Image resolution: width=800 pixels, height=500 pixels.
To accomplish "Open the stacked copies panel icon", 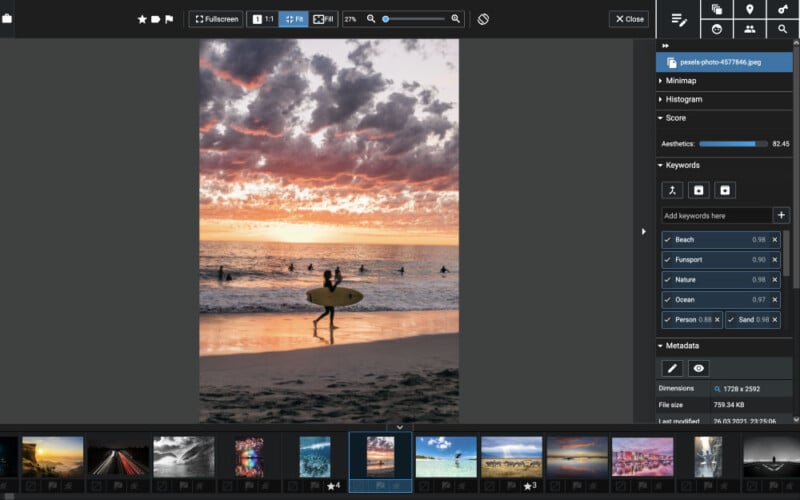I will point(717,9).
